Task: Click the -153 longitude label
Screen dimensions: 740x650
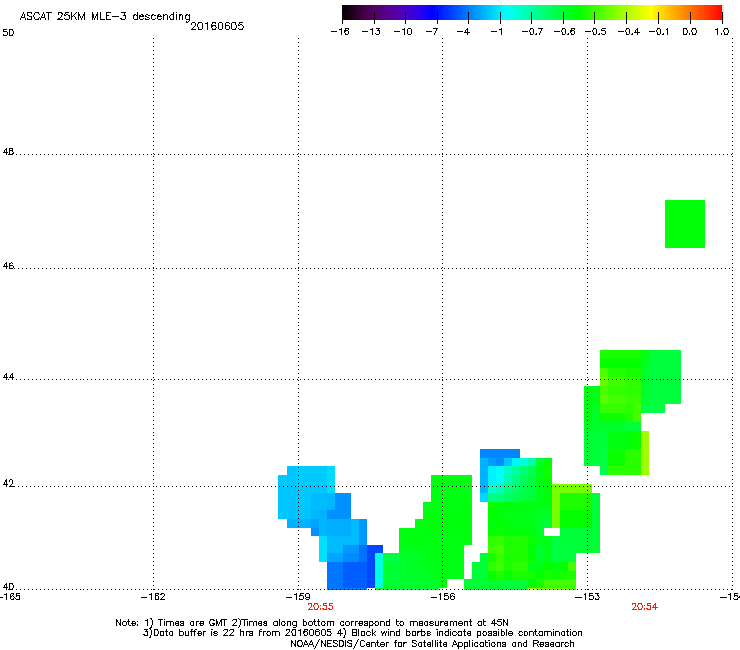Action: [588, 597]
